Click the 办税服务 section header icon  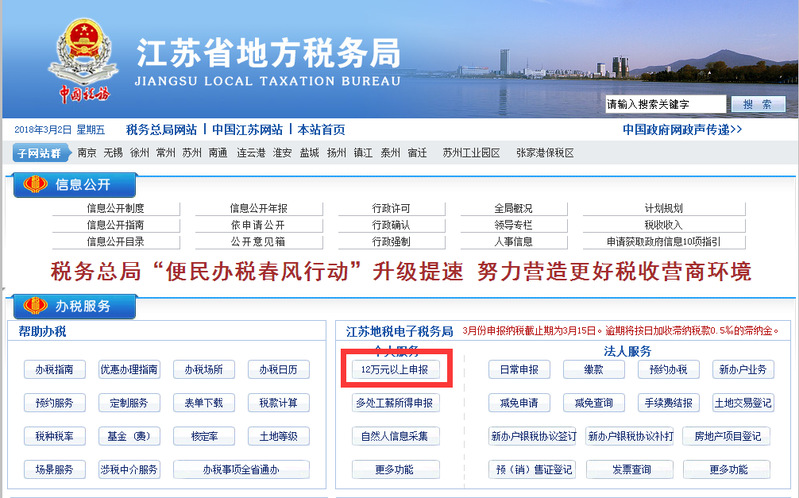[x=35, y=306]
